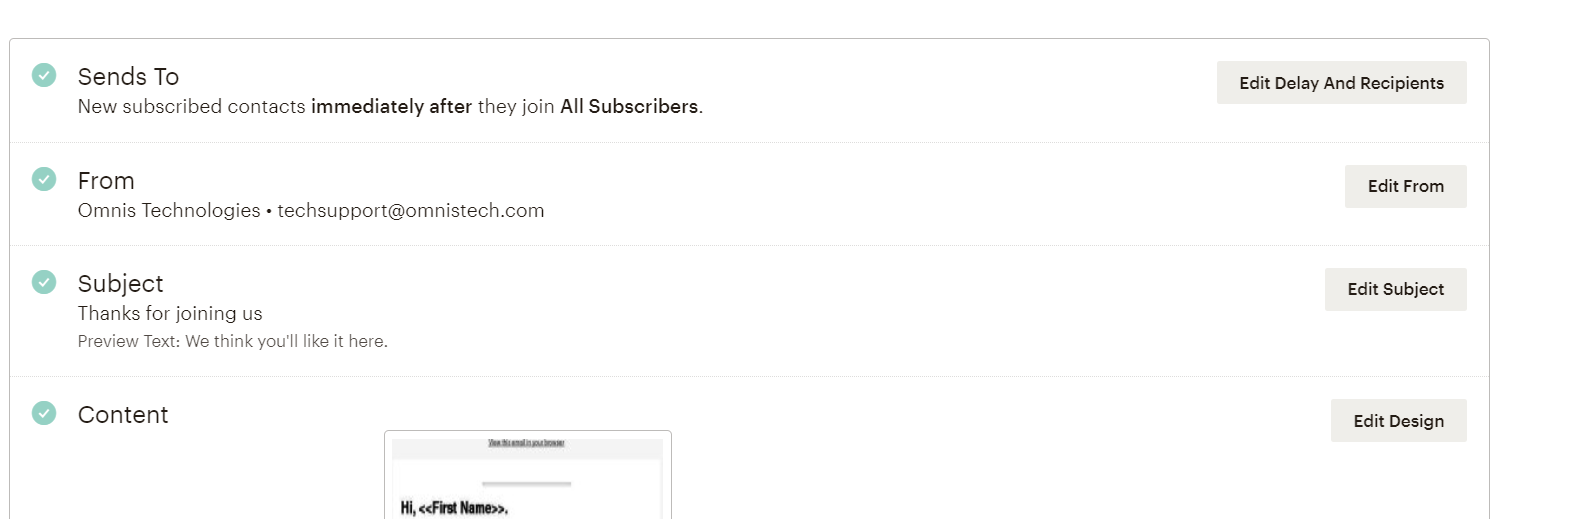Click the green checkmark beside Subject
Viewport: 1574px width, 519px height.
tap(44, 282)
